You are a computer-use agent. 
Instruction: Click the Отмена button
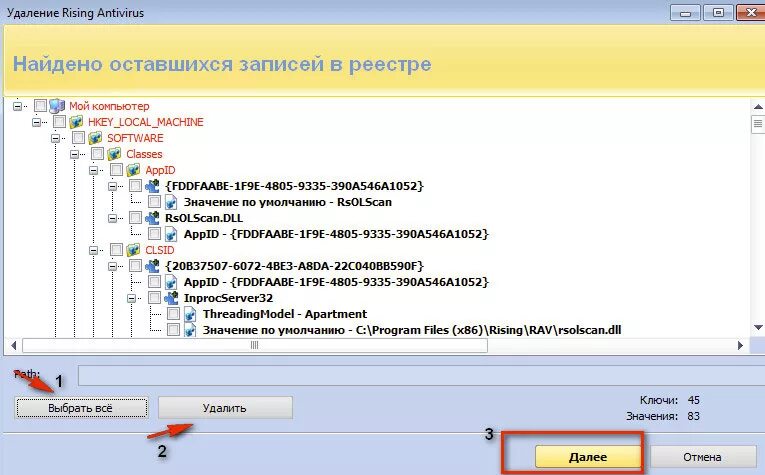pos(702,457)
